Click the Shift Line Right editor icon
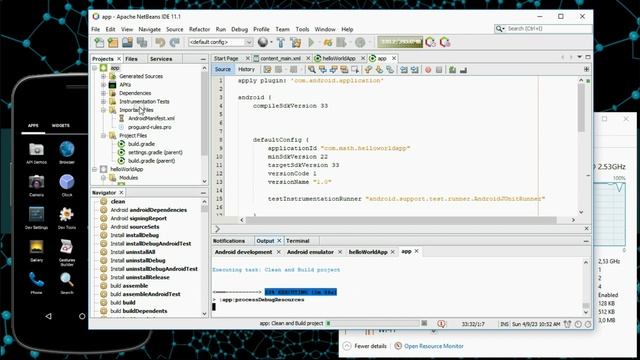This screenshot has height=360, width=640. (415, 70)
